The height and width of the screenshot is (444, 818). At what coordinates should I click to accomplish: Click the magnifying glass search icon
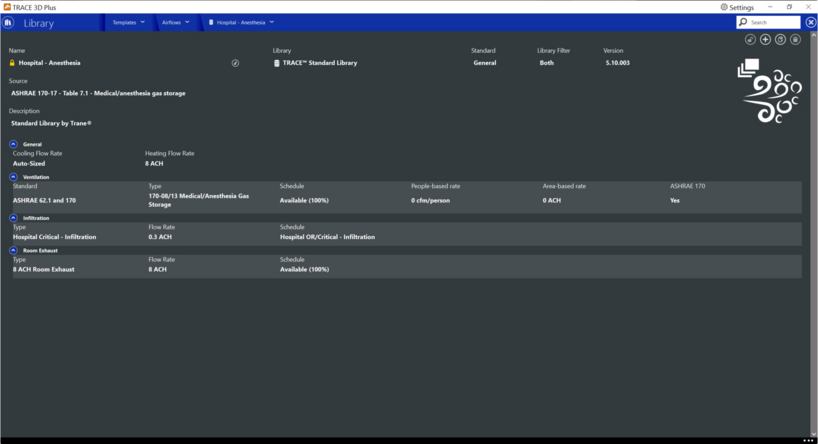click(x=743, y=22)
